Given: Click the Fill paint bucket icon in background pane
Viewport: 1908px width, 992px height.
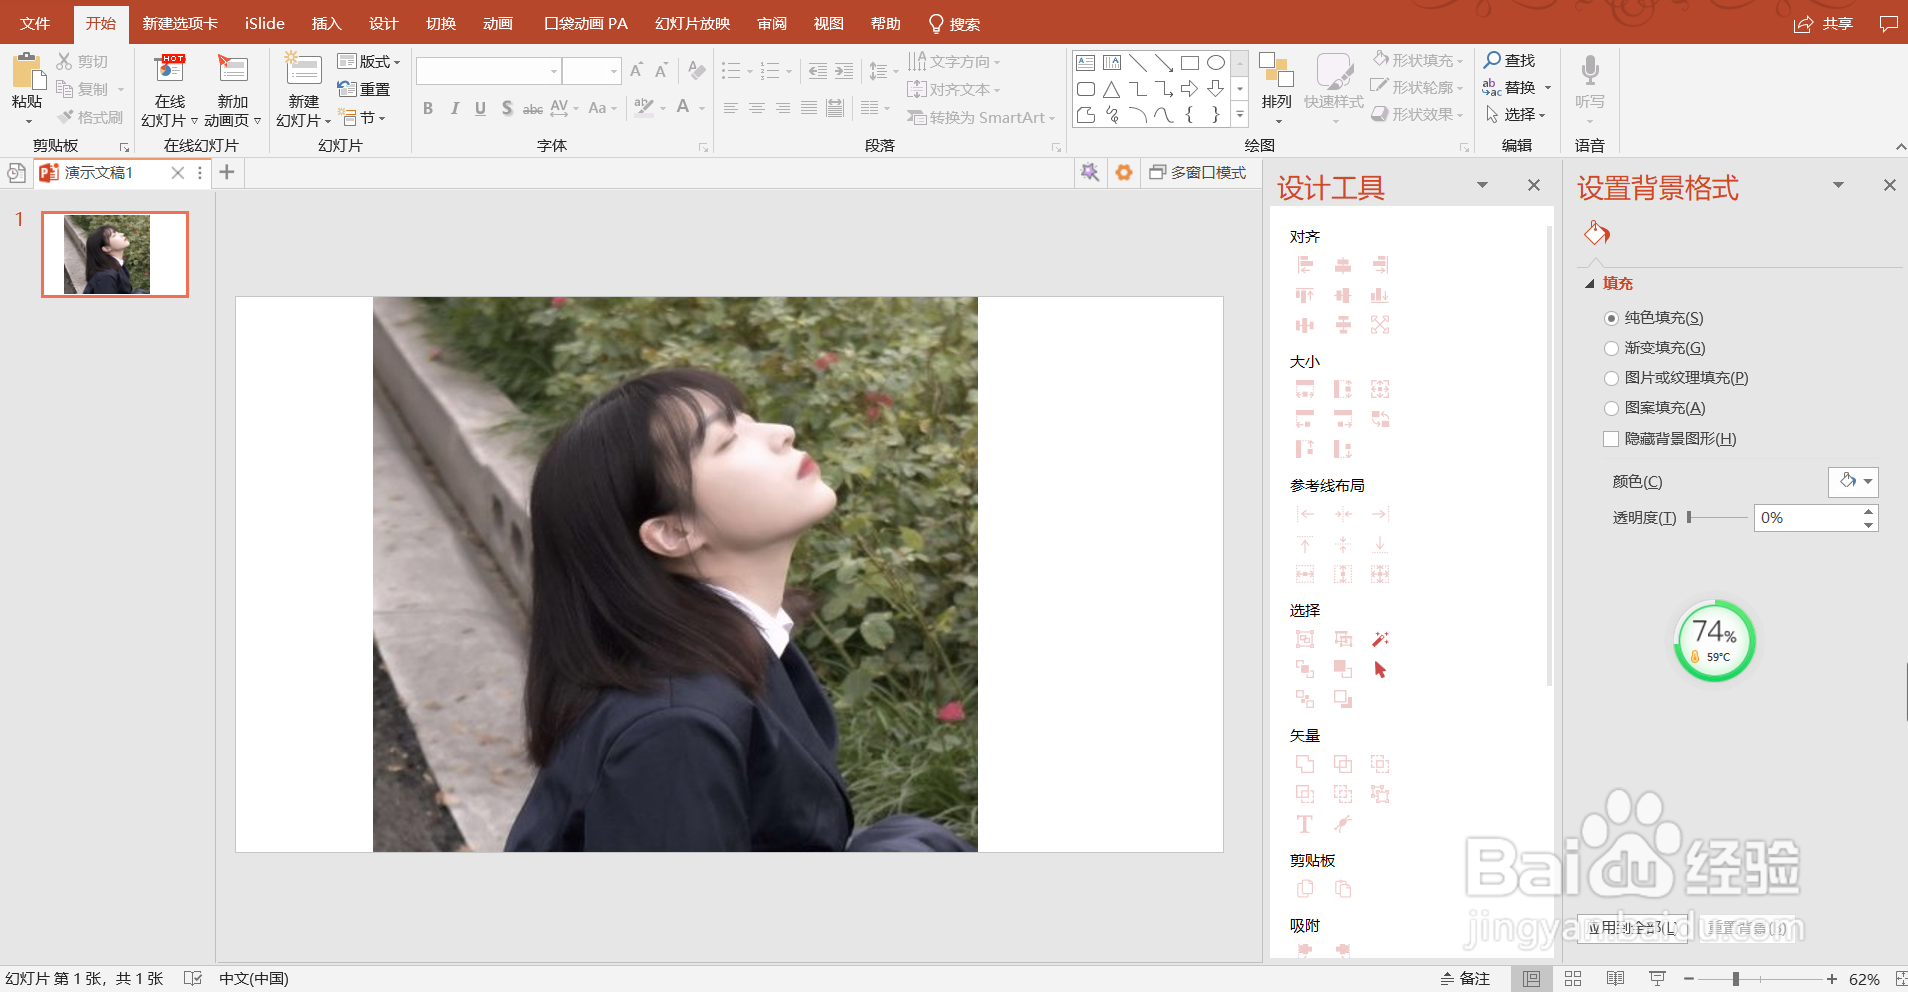Looking at the screenshot, I should pos(1597,234).
